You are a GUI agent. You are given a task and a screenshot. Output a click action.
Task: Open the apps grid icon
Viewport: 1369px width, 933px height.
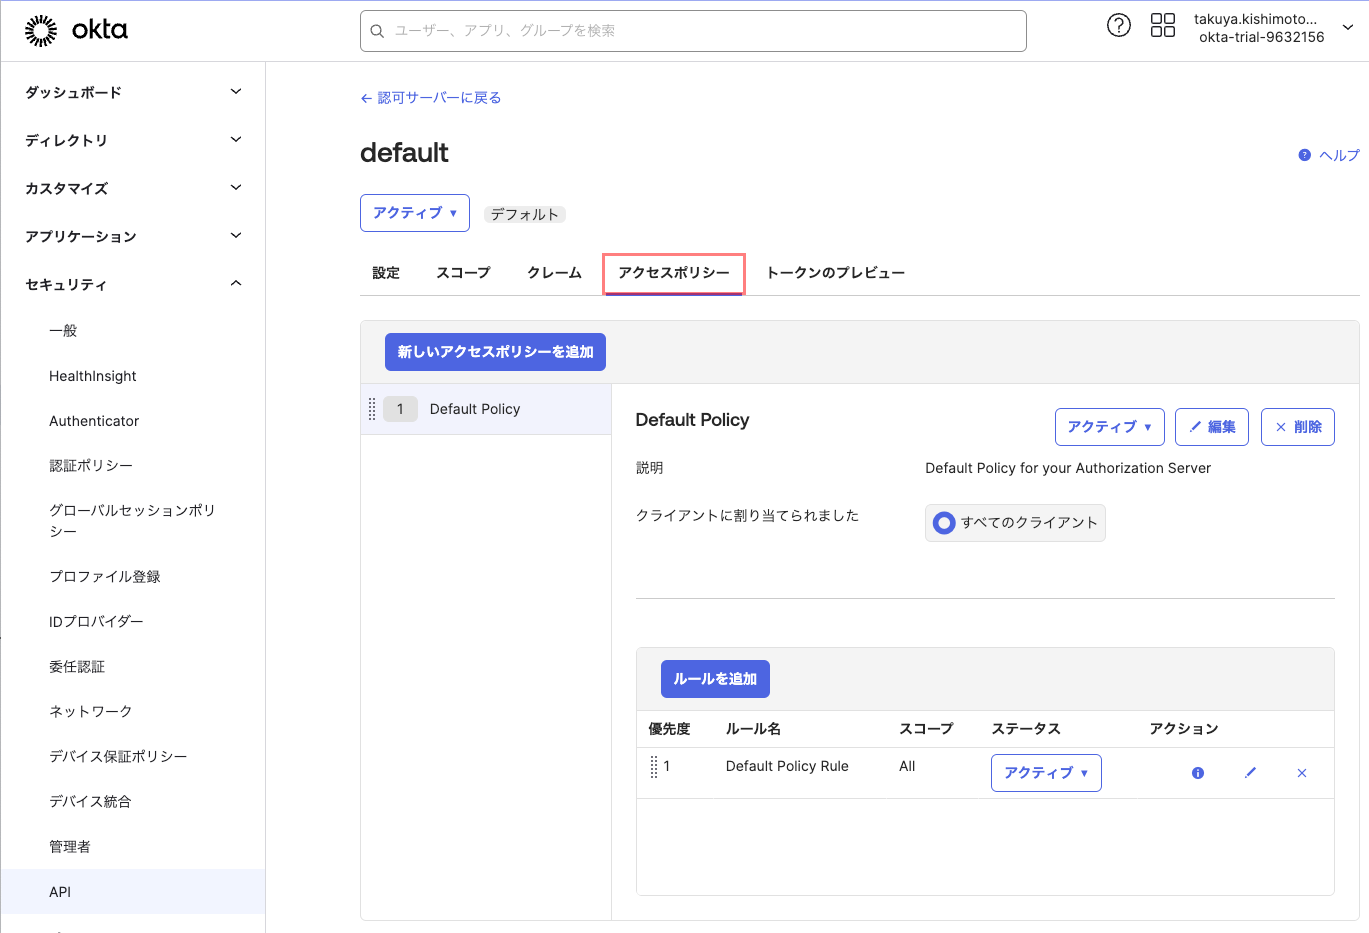coord(1163,26)
